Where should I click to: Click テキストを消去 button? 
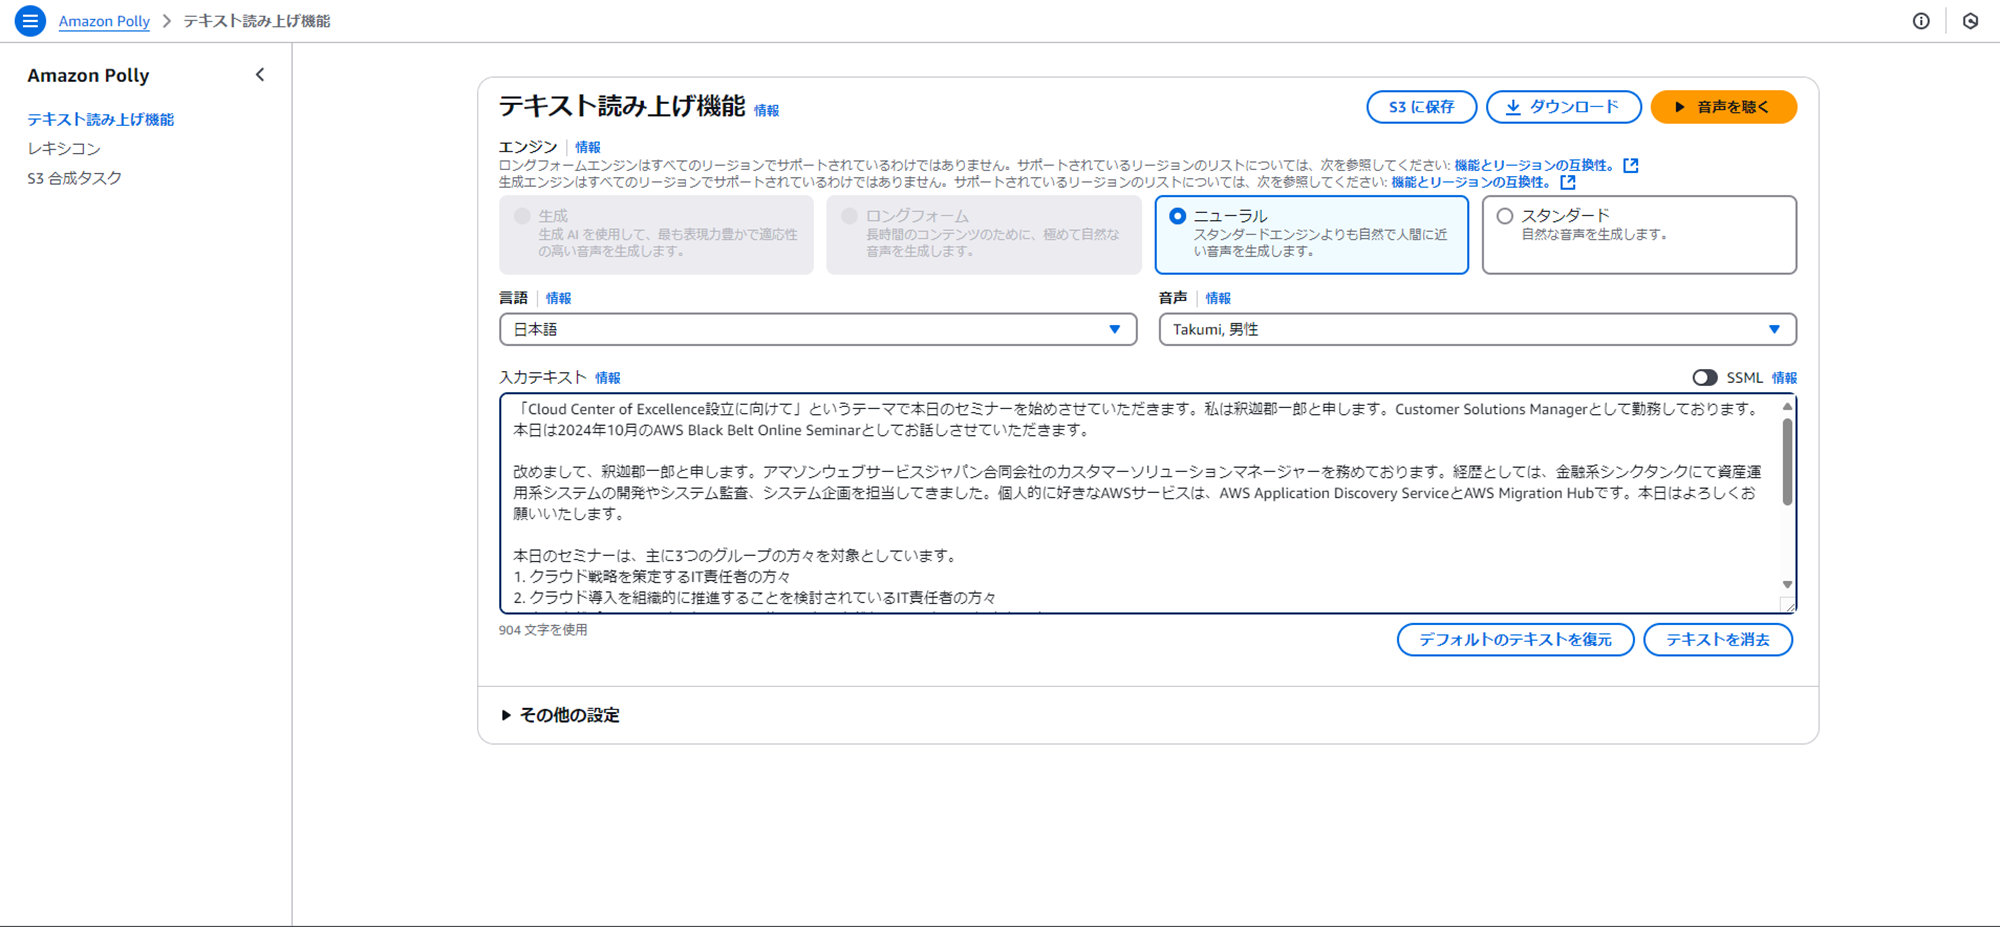click(x=1718, y=640)
